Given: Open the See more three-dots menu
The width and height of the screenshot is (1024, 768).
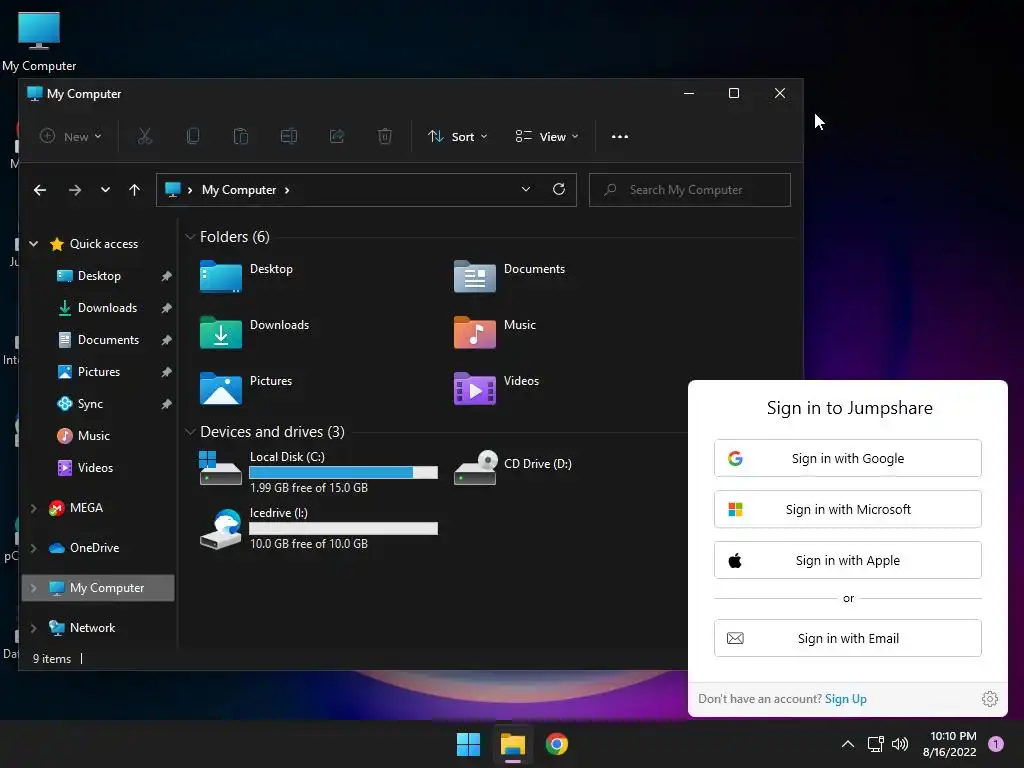Looking at the screenshot, I should [620, 136].
